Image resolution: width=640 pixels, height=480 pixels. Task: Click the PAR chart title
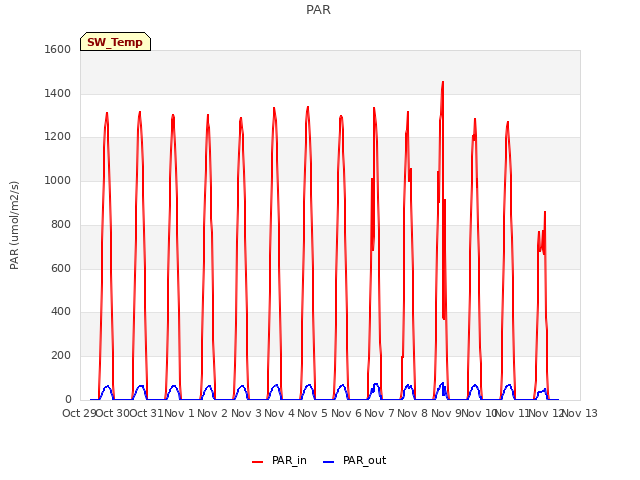pos(318,10)
